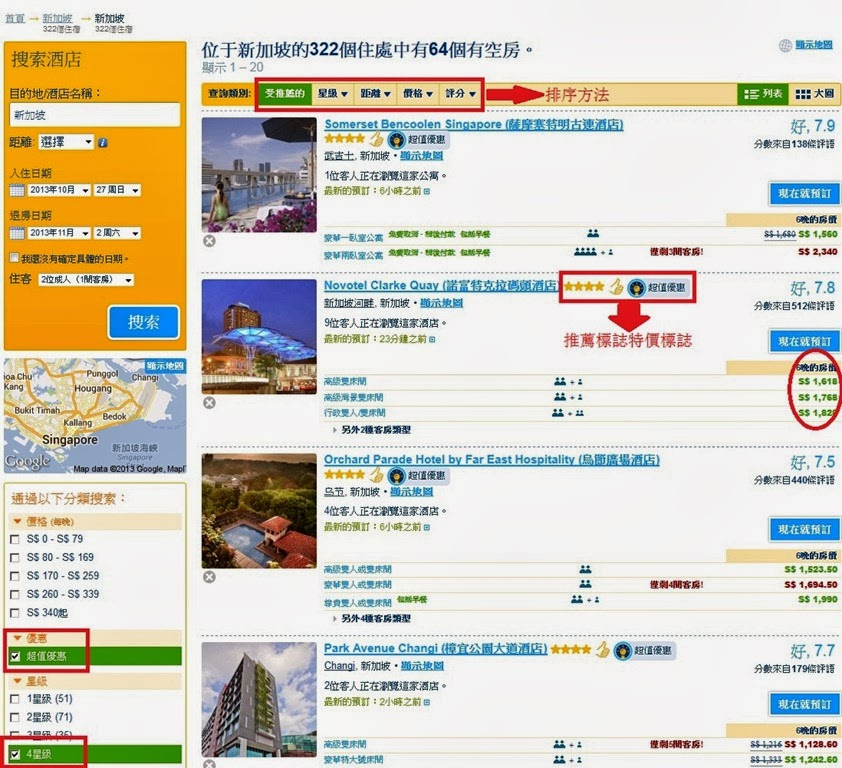The image size is (842, 768).
Task: Check the S$ 80 - S$ 169 price filter
Action: 15,558
